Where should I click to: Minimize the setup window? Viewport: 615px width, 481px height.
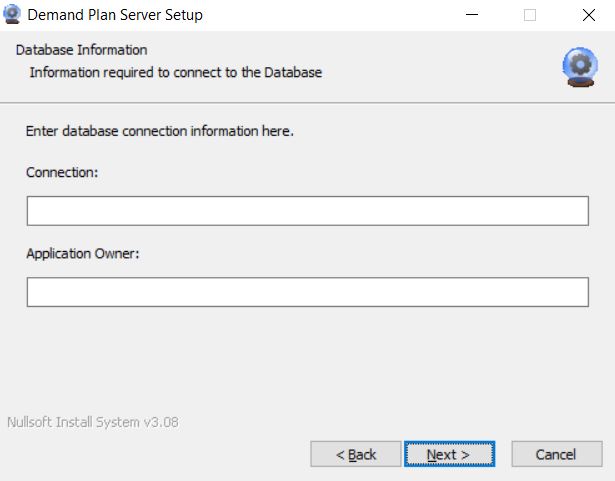tap(472, 15)
